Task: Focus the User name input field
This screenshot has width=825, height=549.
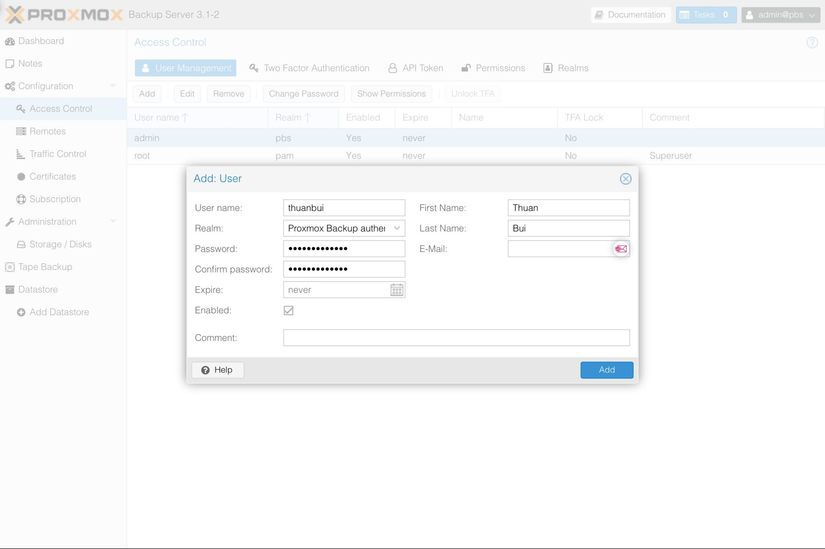Action: (344, 207)
